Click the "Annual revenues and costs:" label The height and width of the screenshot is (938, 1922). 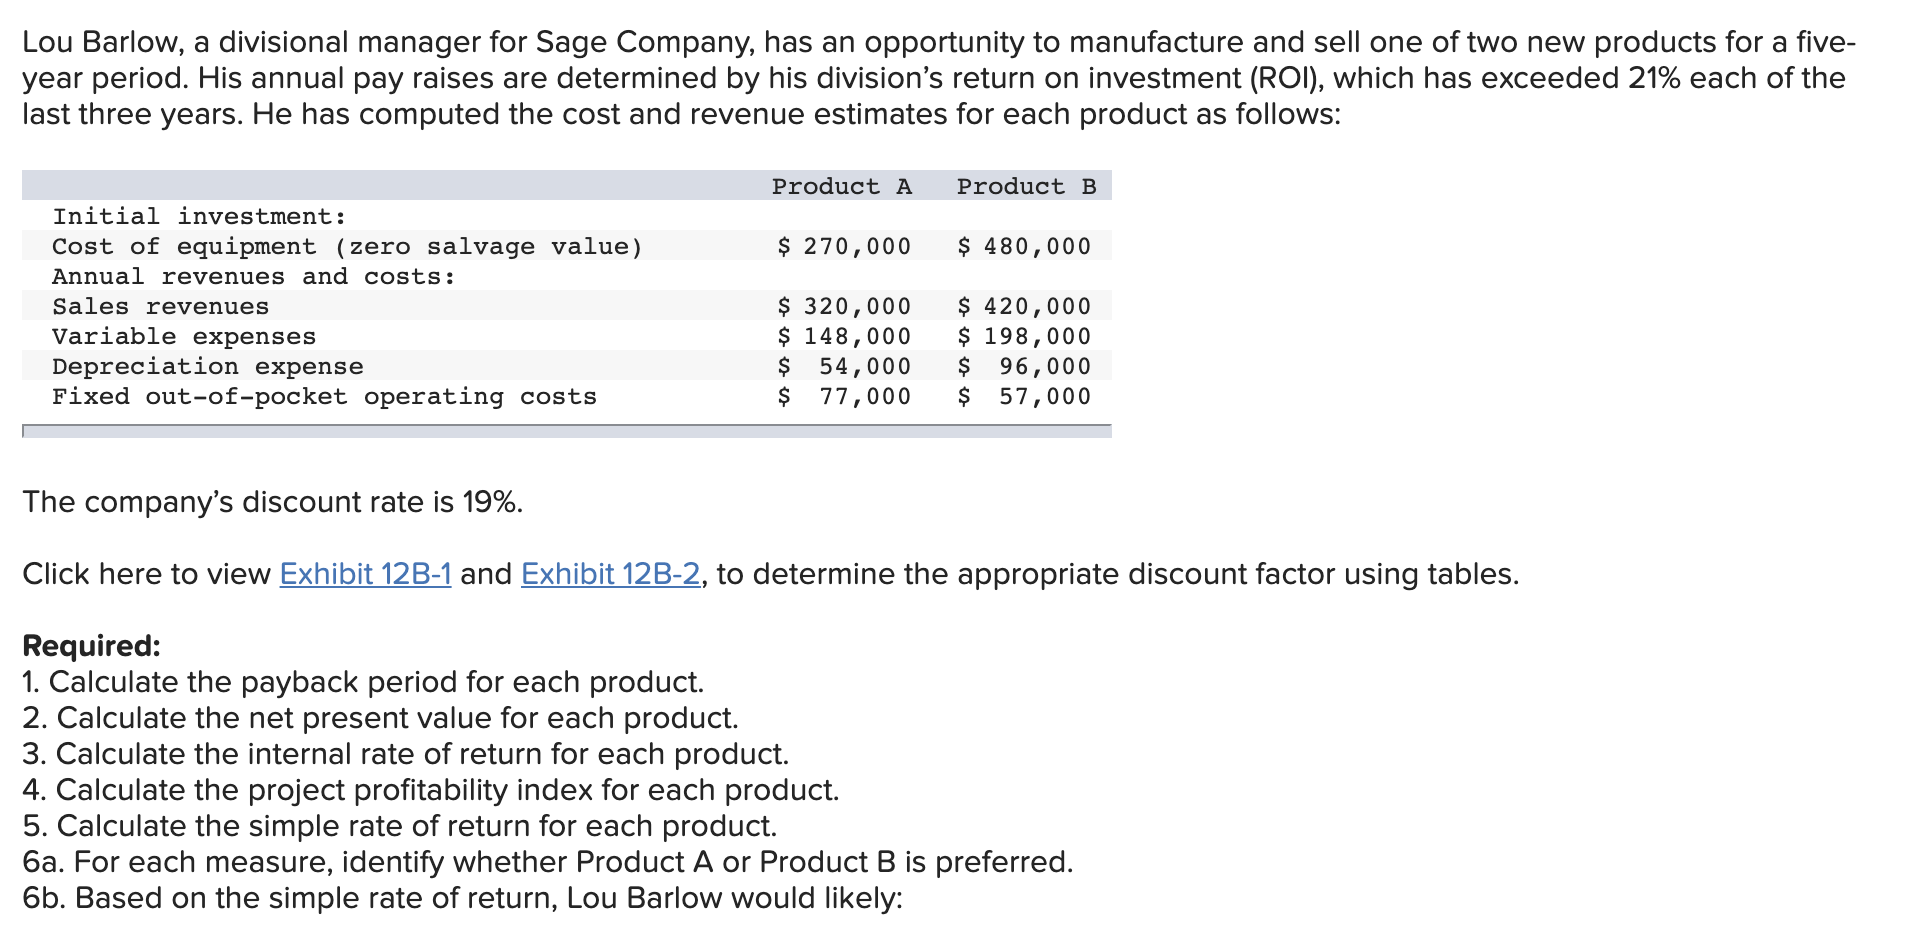[254, 276]
